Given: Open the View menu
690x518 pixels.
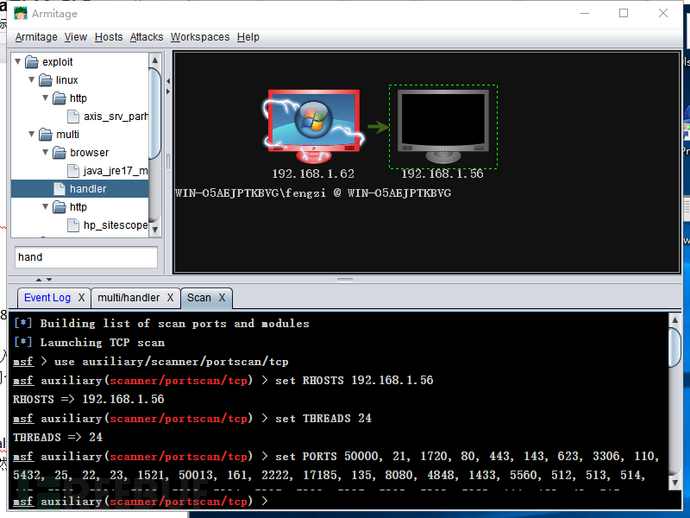Looking at the screenshot, I should [x=76, y=37].
